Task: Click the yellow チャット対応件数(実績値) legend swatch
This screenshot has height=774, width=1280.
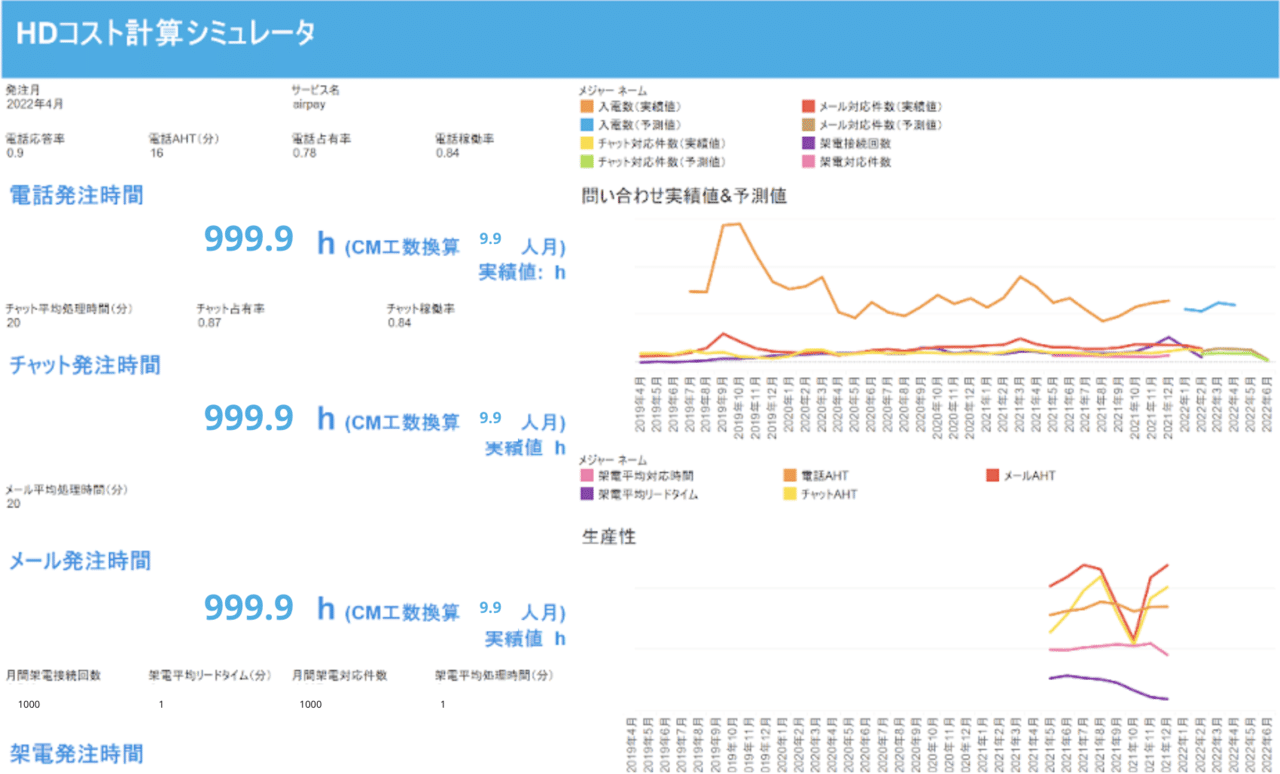Action: coord(588,143)
